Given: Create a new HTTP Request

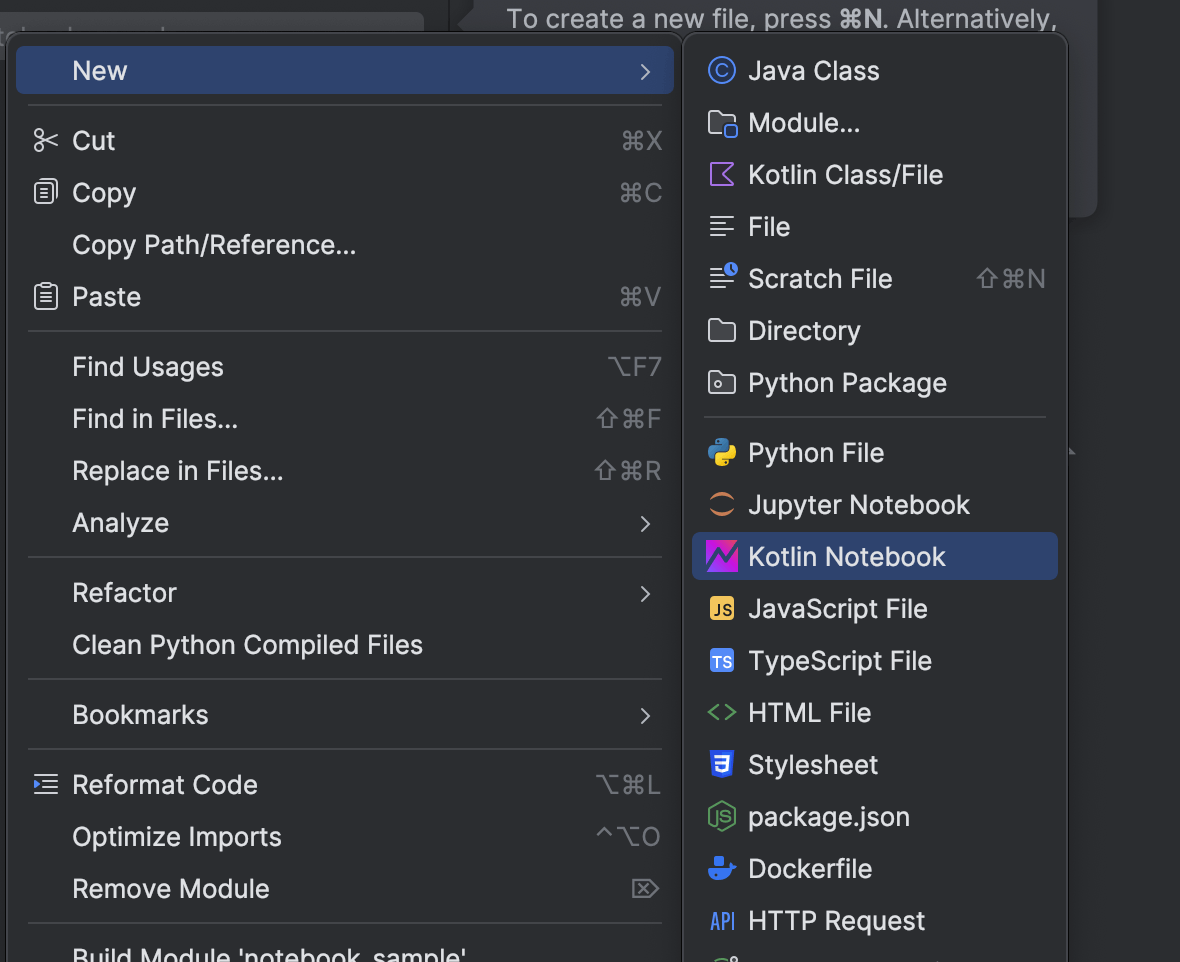Looking at the screenshot, I should click(874, 921).
